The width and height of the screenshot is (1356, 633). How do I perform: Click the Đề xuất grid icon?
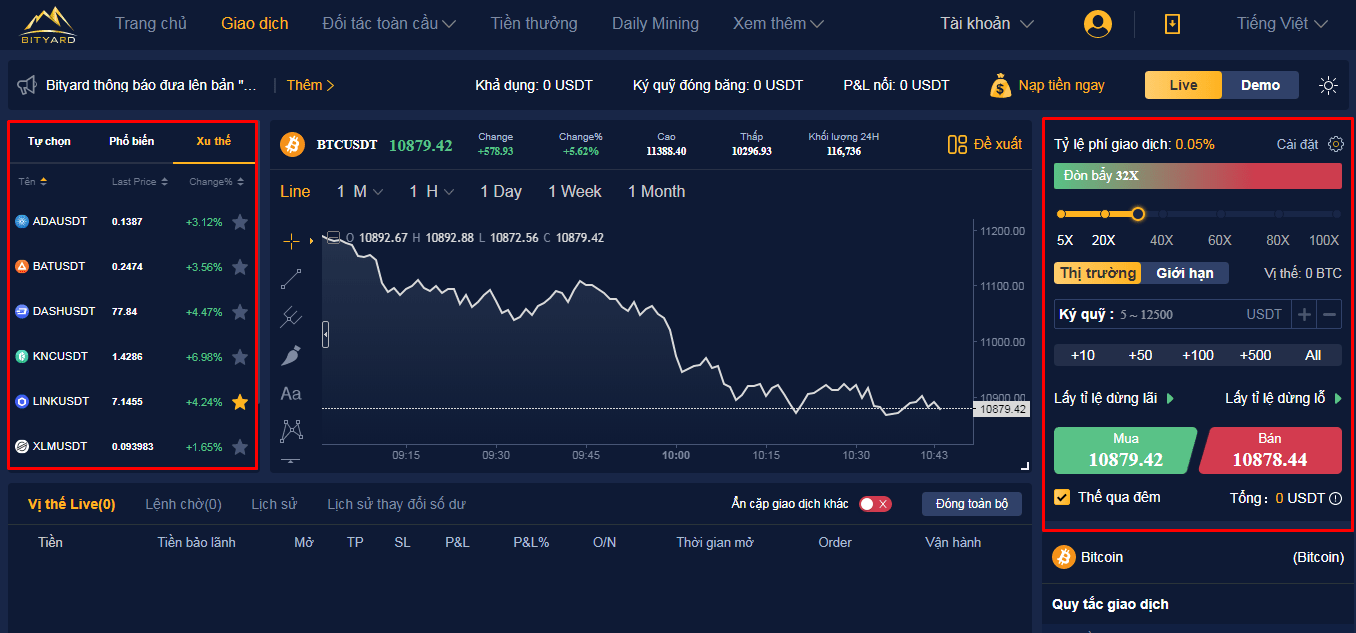[957, 144]
